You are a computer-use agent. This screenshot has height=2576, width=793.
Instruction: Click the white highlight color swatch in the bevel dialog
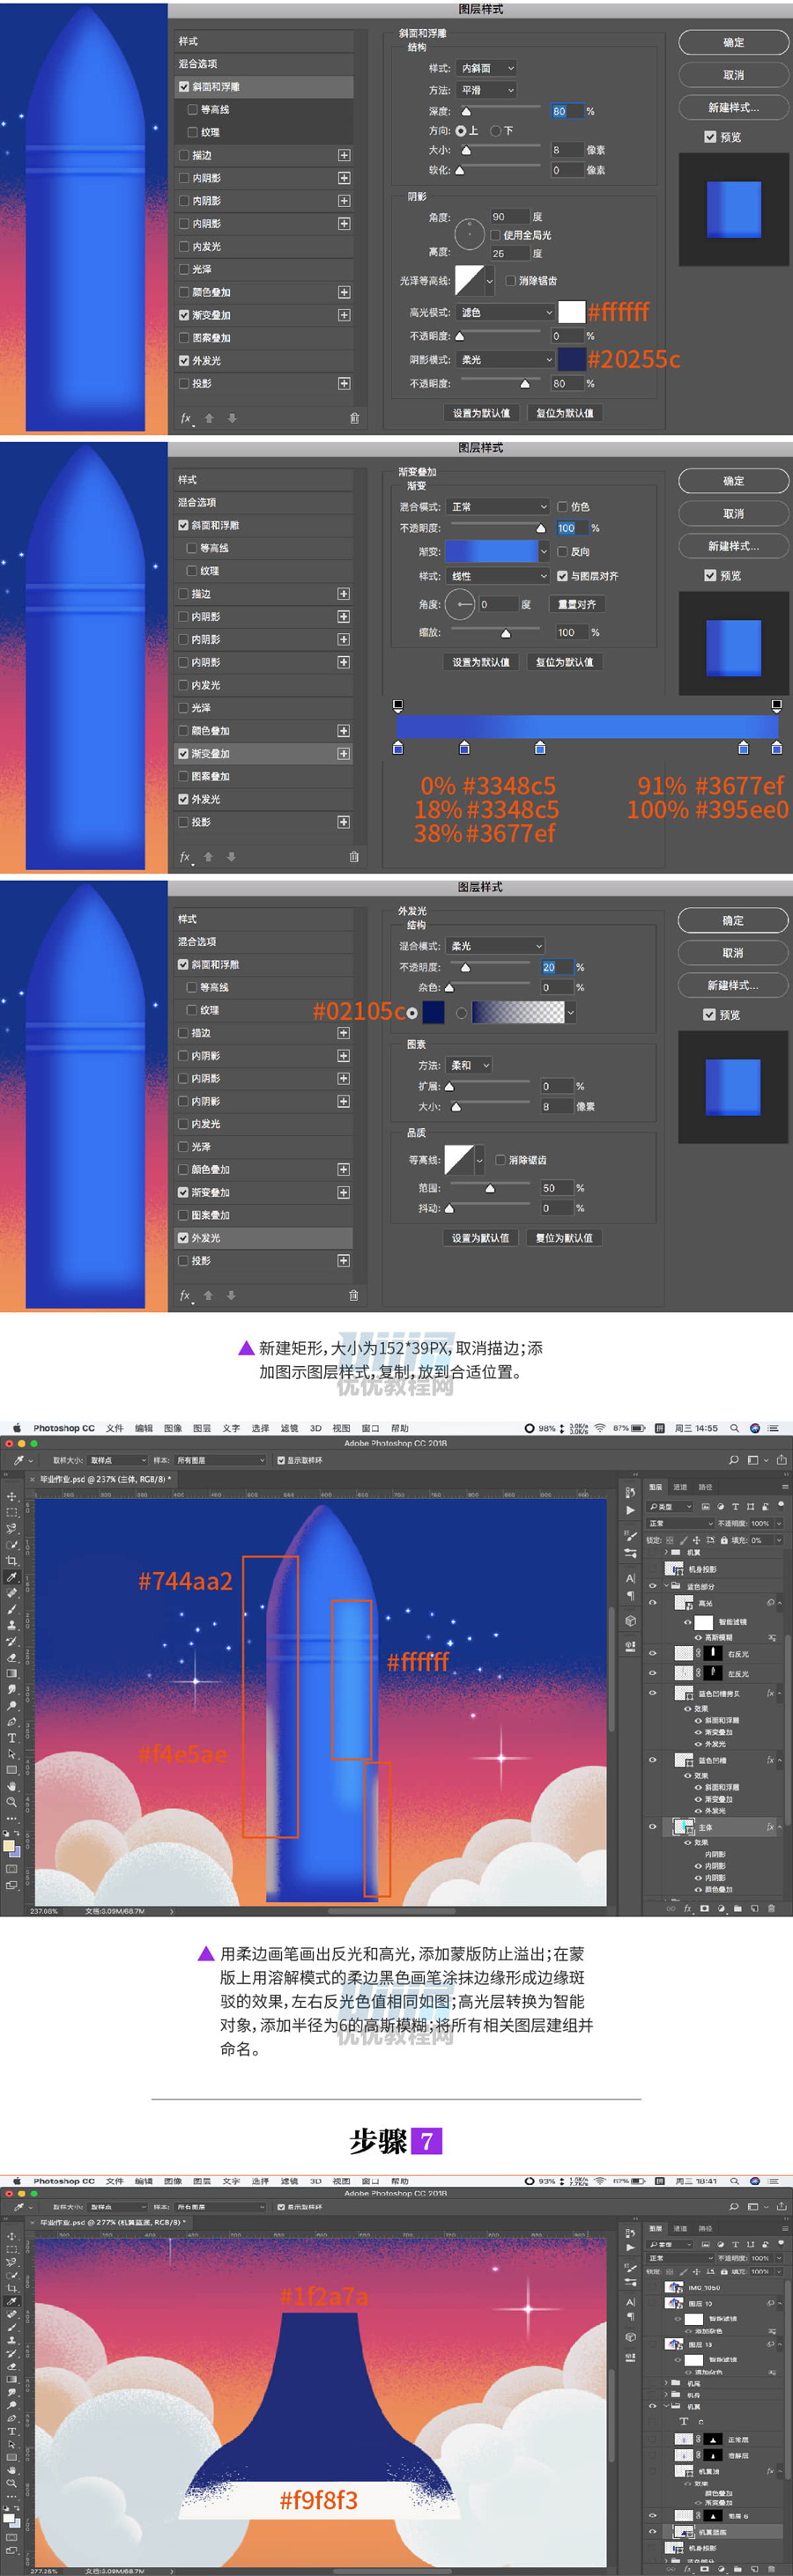pyautogui.click(x=571, y=312)
